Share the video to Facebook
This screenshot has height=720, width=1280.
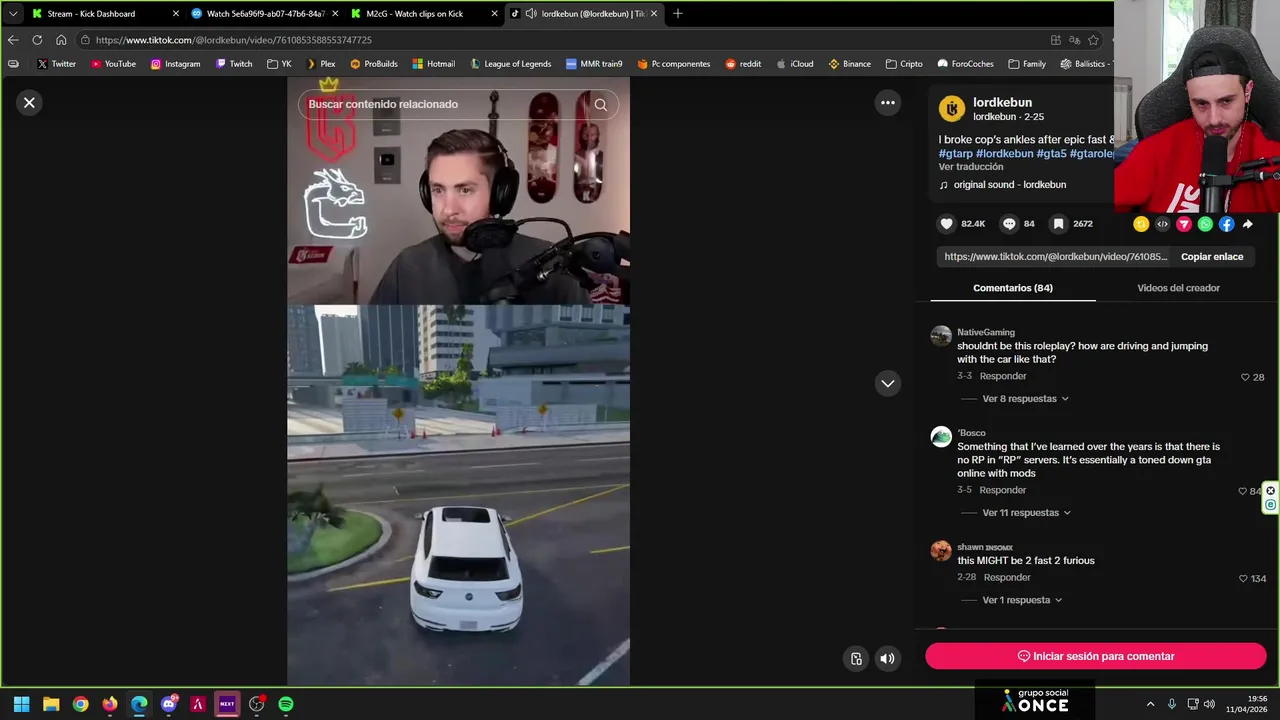point(1226,224)
